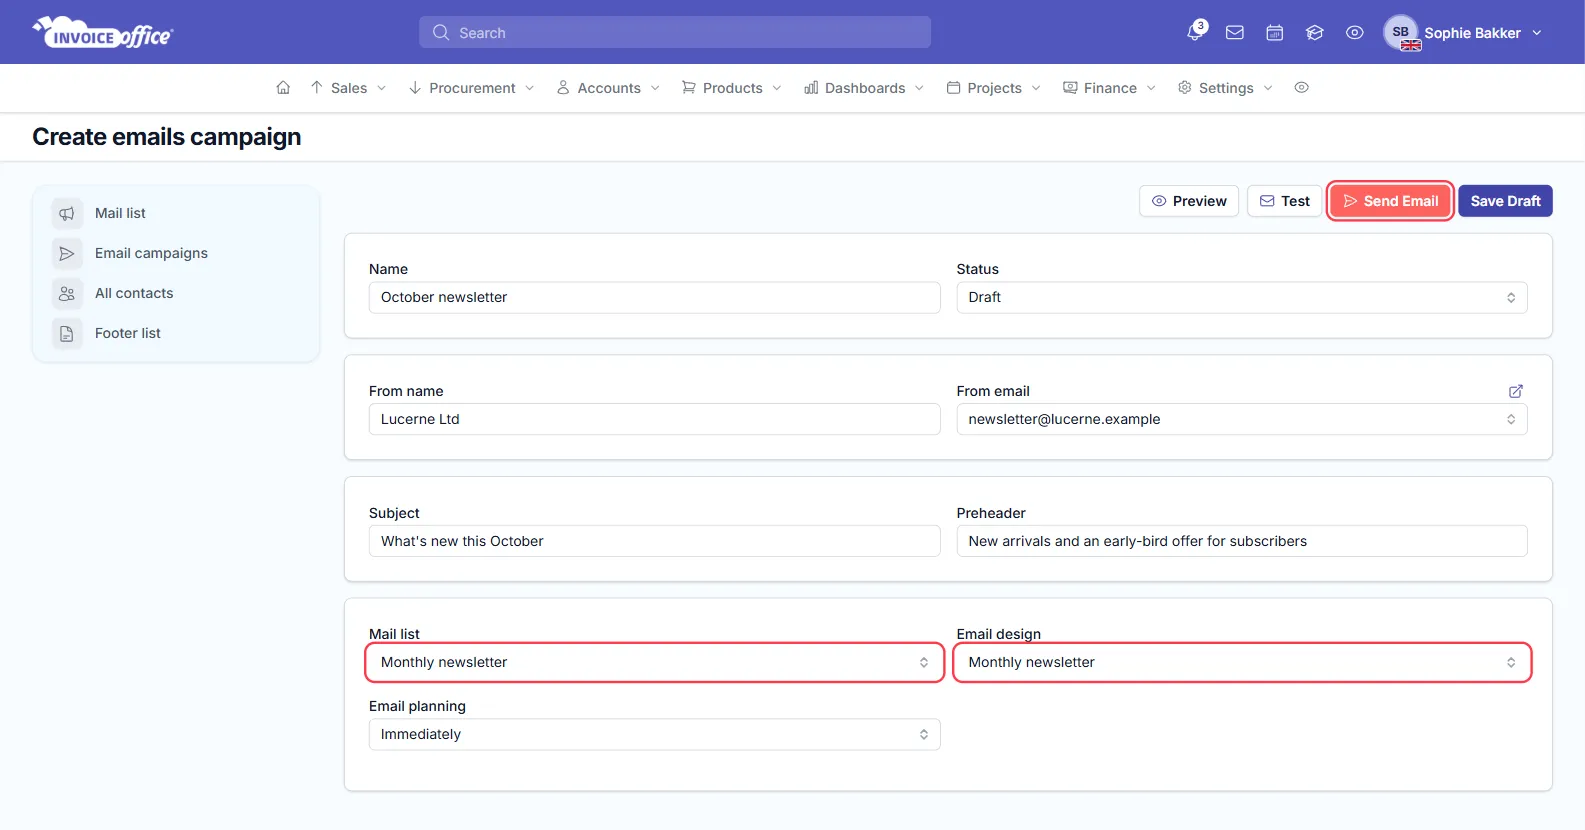Open the Dashboards menu
This screenshot has width=1585, height=830.
click(x=864, y=88)
